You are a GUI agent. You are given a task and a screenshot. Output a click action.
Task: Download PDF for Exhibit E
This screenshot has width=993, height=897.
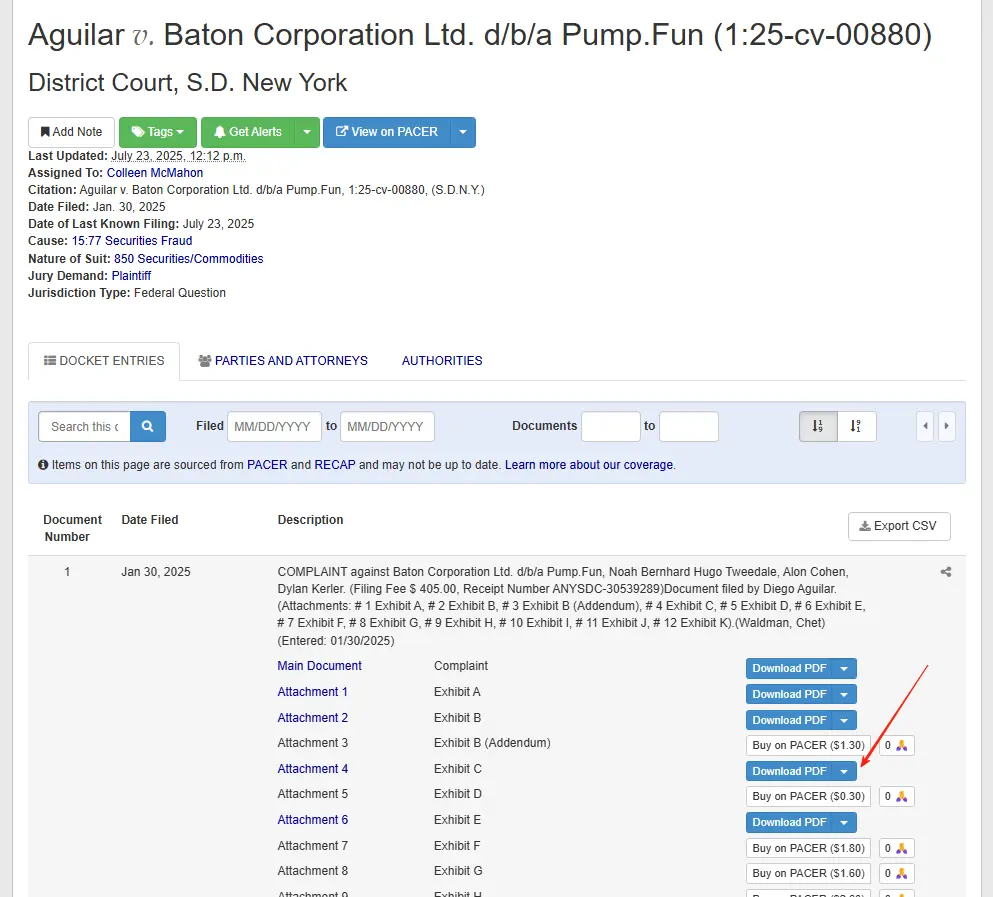(789, 822)
